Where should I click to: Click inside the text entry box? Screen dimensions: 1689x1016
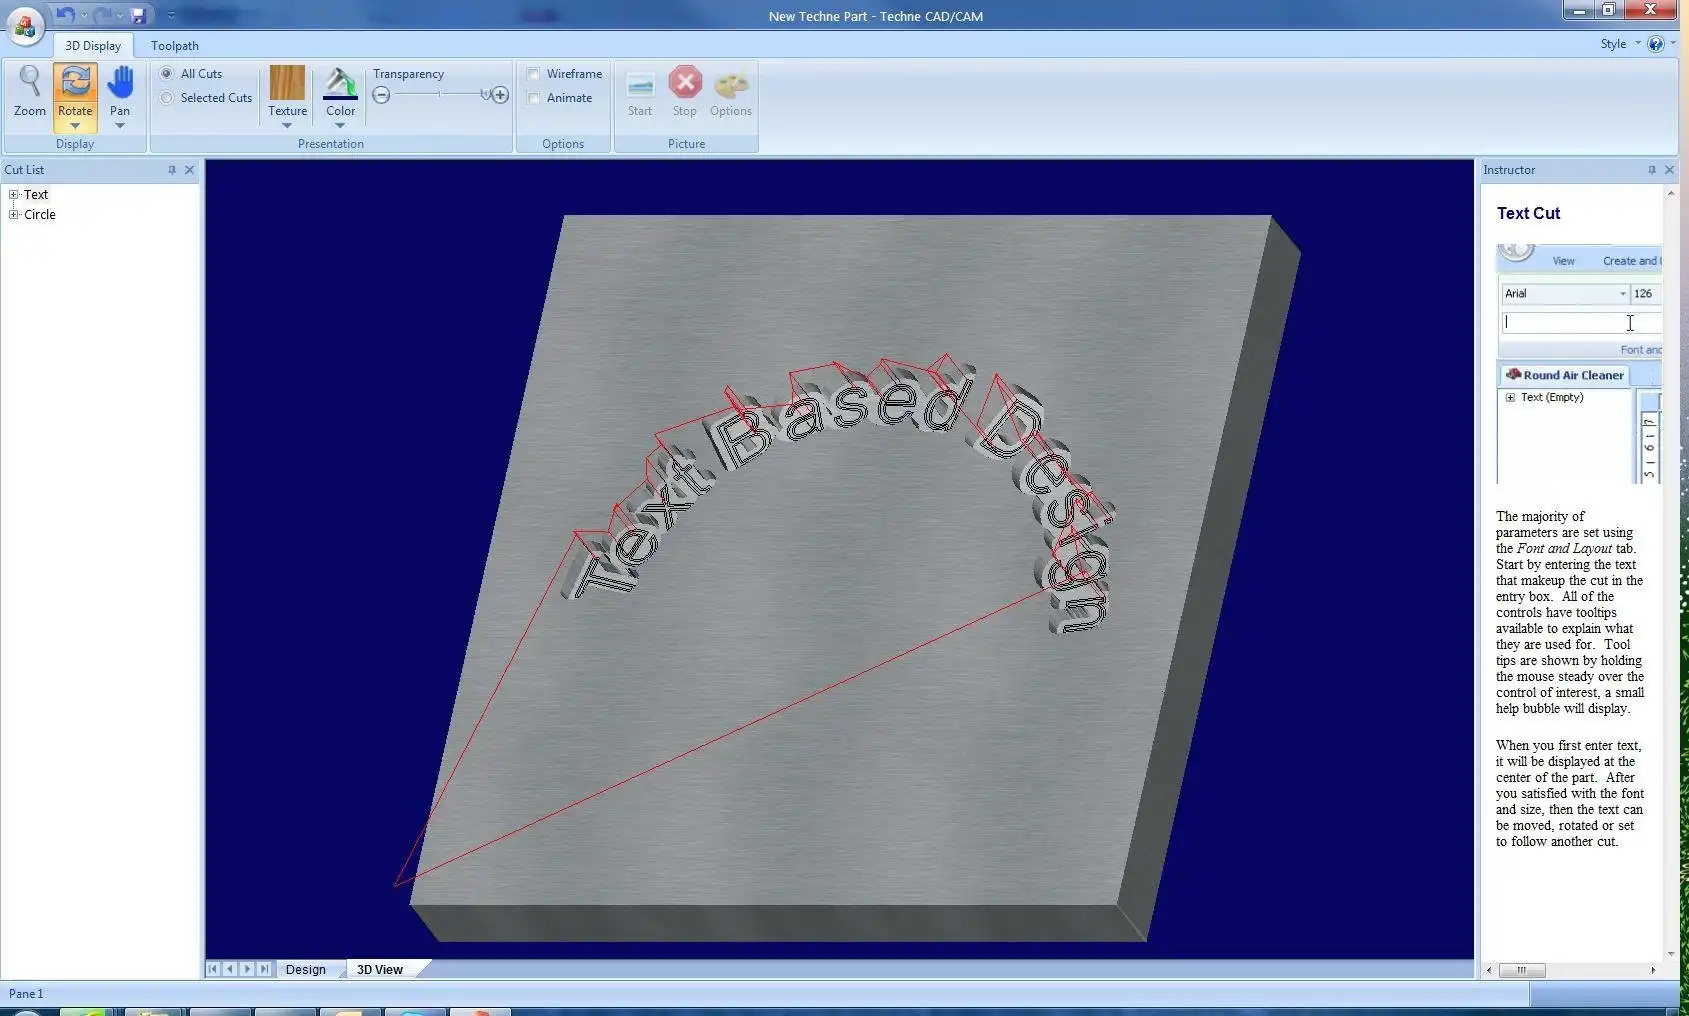[1570, 322]
